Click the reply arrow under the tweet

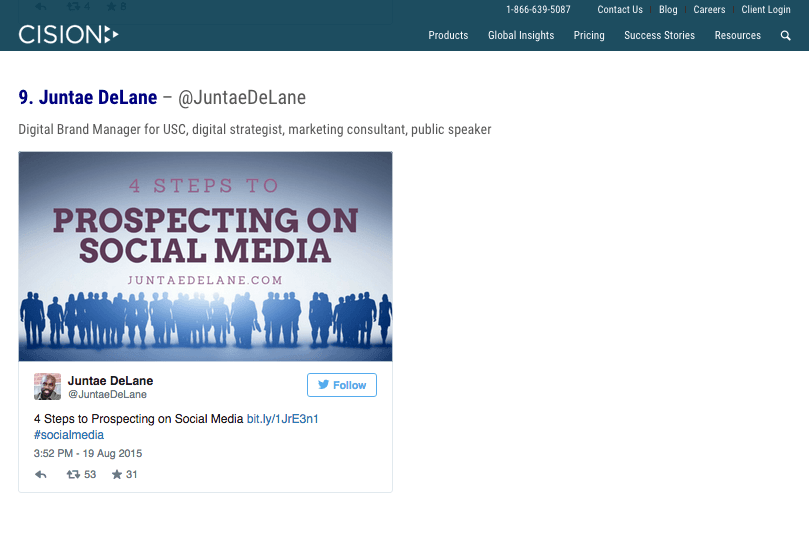[41, 474]
